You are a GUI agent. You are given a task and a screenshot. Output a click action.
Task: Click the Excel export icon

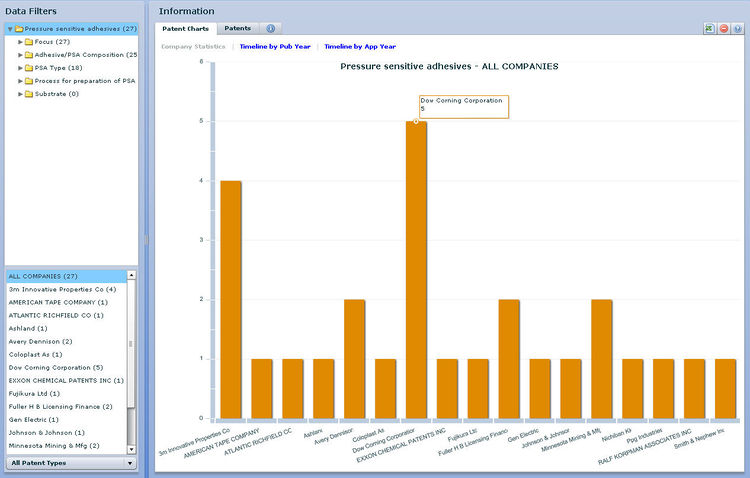pos(709,29)
